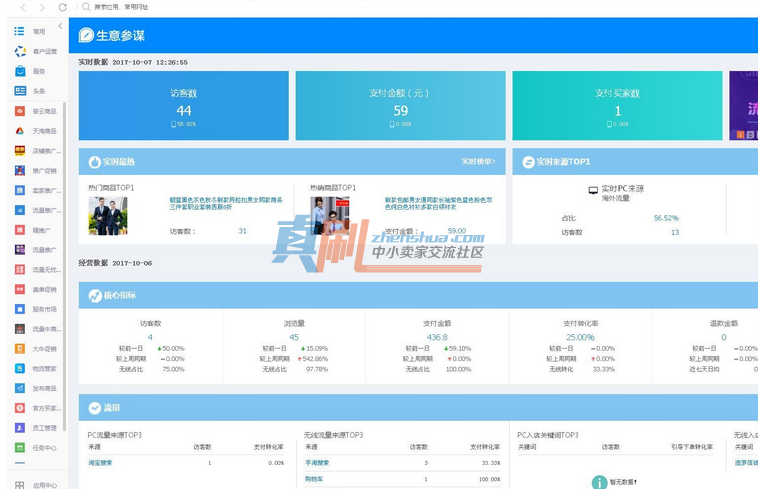Open the 美单促销 app icon
758x489 pixels.
(x=20, y=289)
